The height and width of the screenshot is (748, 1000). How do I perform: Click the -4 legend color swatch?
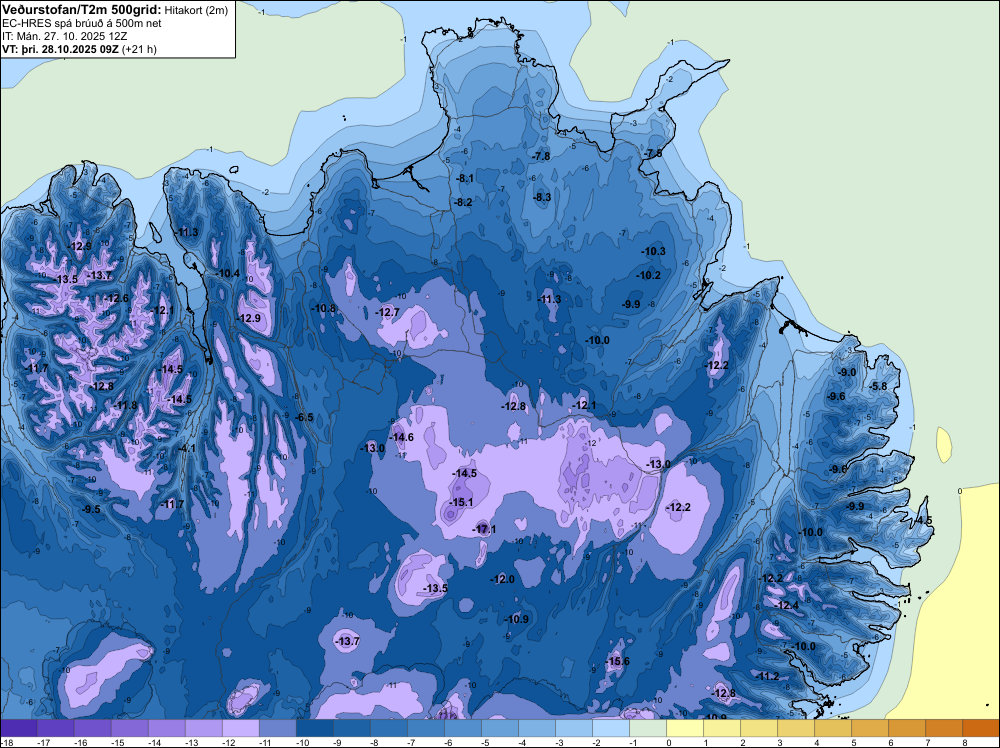pyautogui.click(x=536, y=729)
